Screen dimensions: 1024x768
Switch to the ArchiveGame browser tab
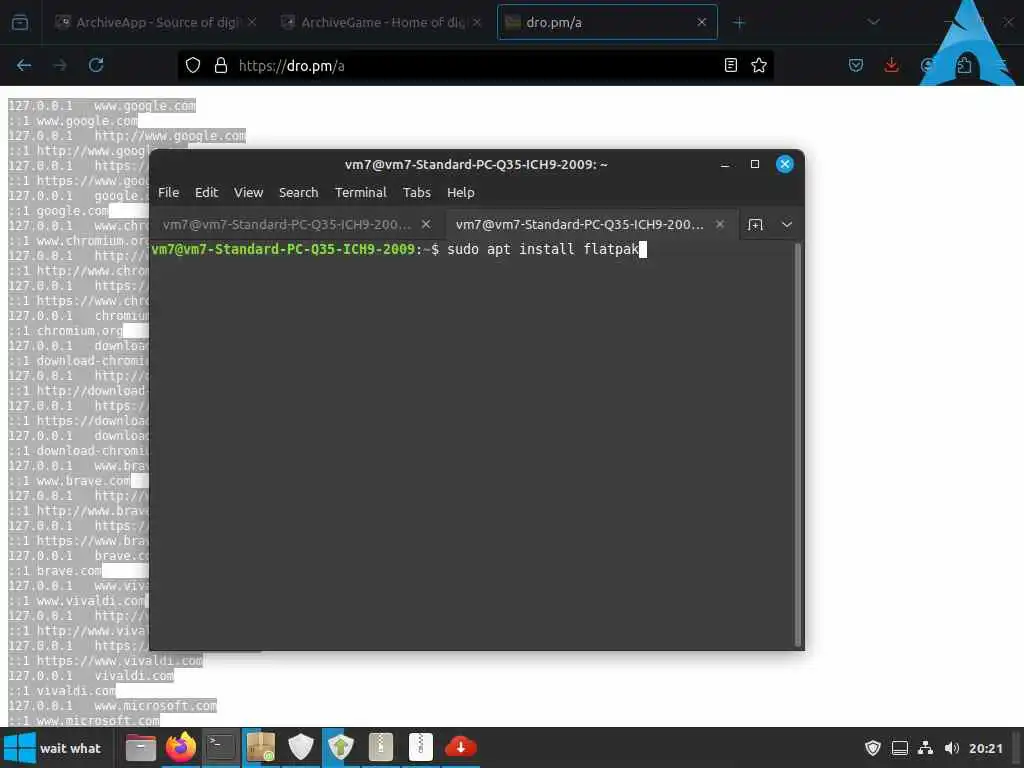click(x=382, y=23)
